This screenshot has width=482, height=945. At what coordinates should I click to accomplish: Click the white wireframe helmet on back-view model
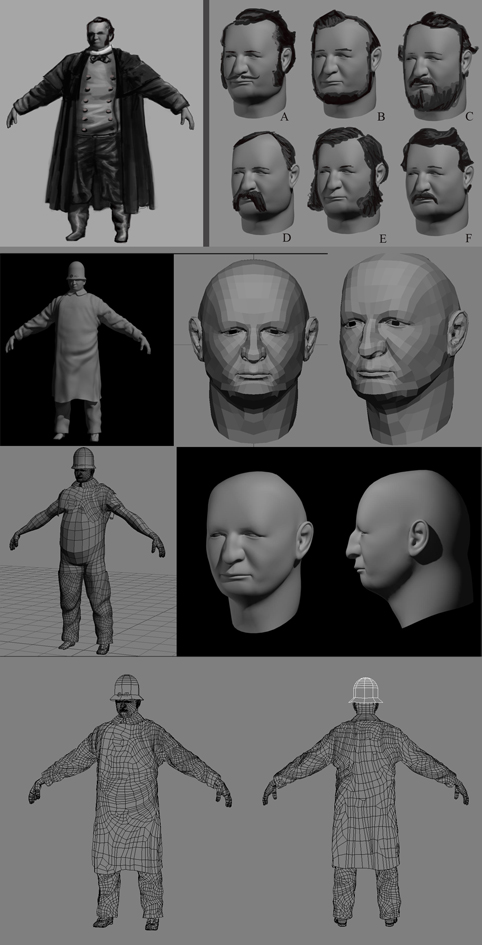point(366,691)
